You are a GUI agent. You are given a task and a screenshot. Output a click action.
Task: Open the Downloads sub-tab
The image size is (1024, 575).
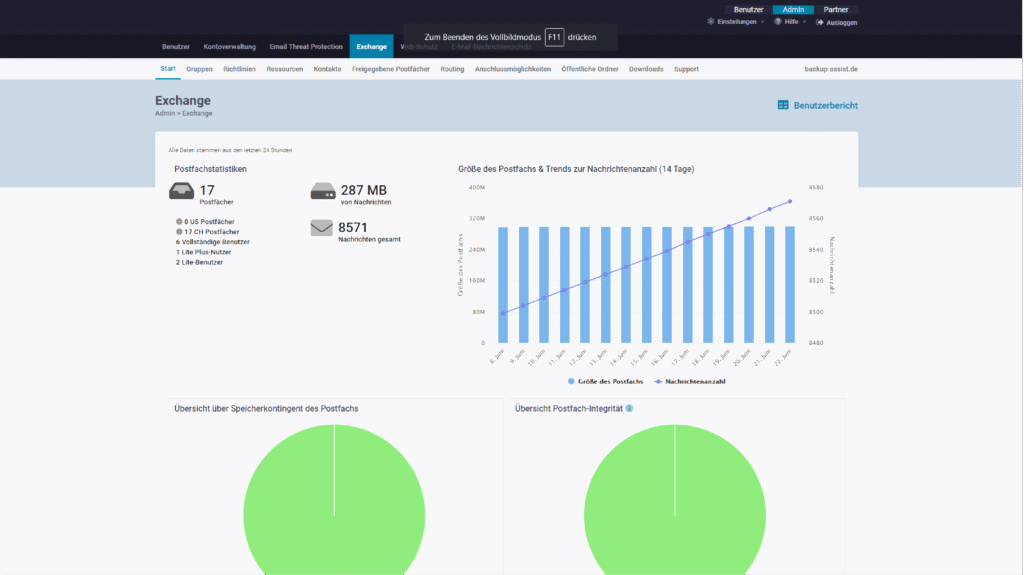[x=646, y=69]
